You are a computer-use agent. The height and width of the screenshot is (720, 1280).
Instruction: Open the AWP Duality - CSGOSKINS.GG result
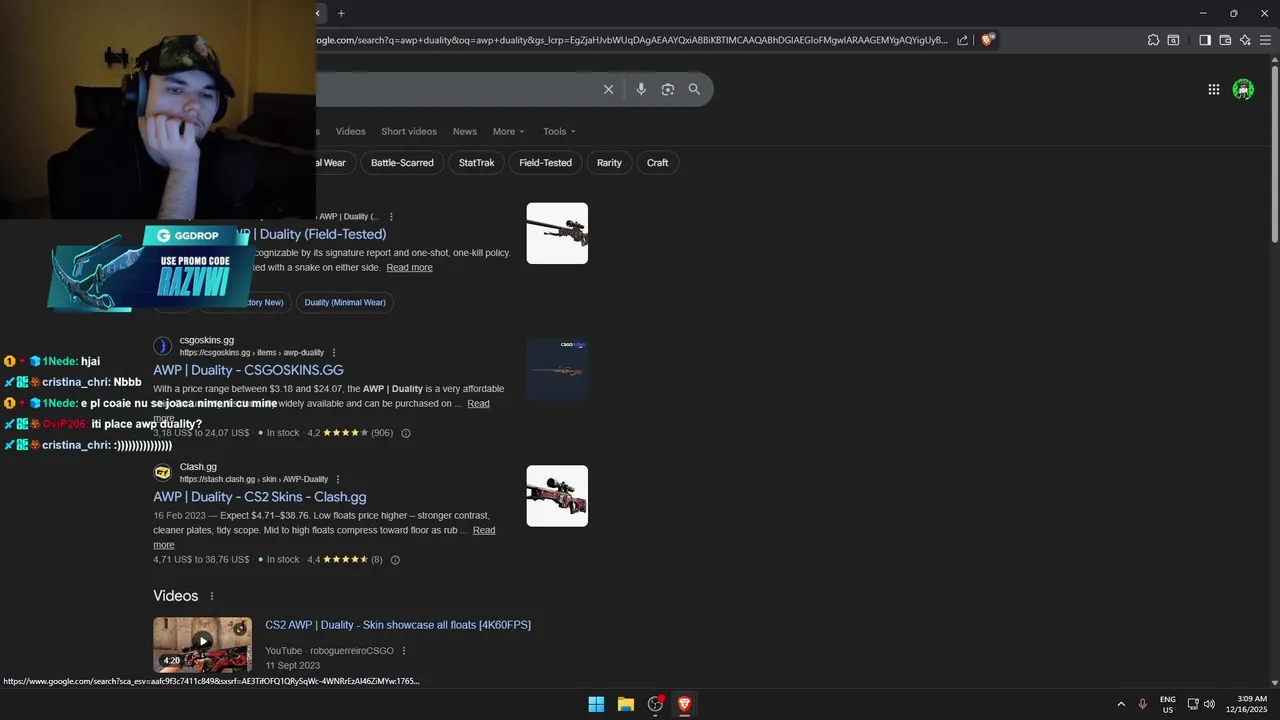pyautogui.click(x=248, y=370)
